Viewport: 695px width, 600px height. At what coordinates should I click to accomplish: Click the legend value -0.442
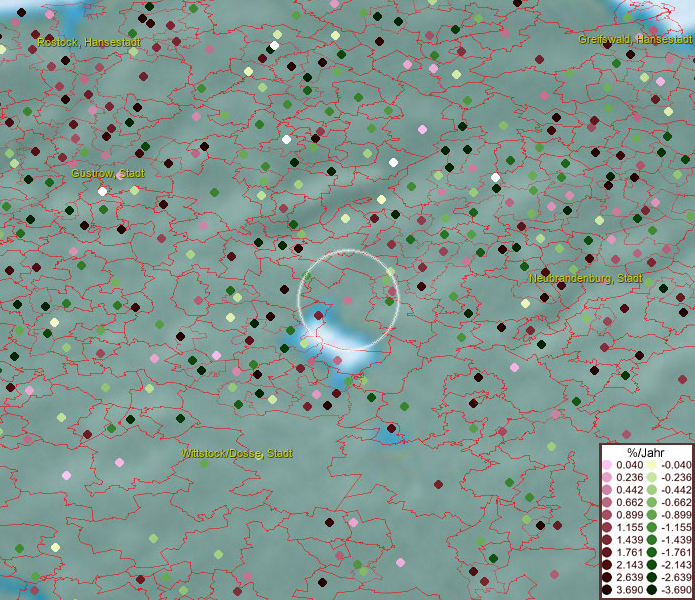pyautogui.click(x=676, y=490)
